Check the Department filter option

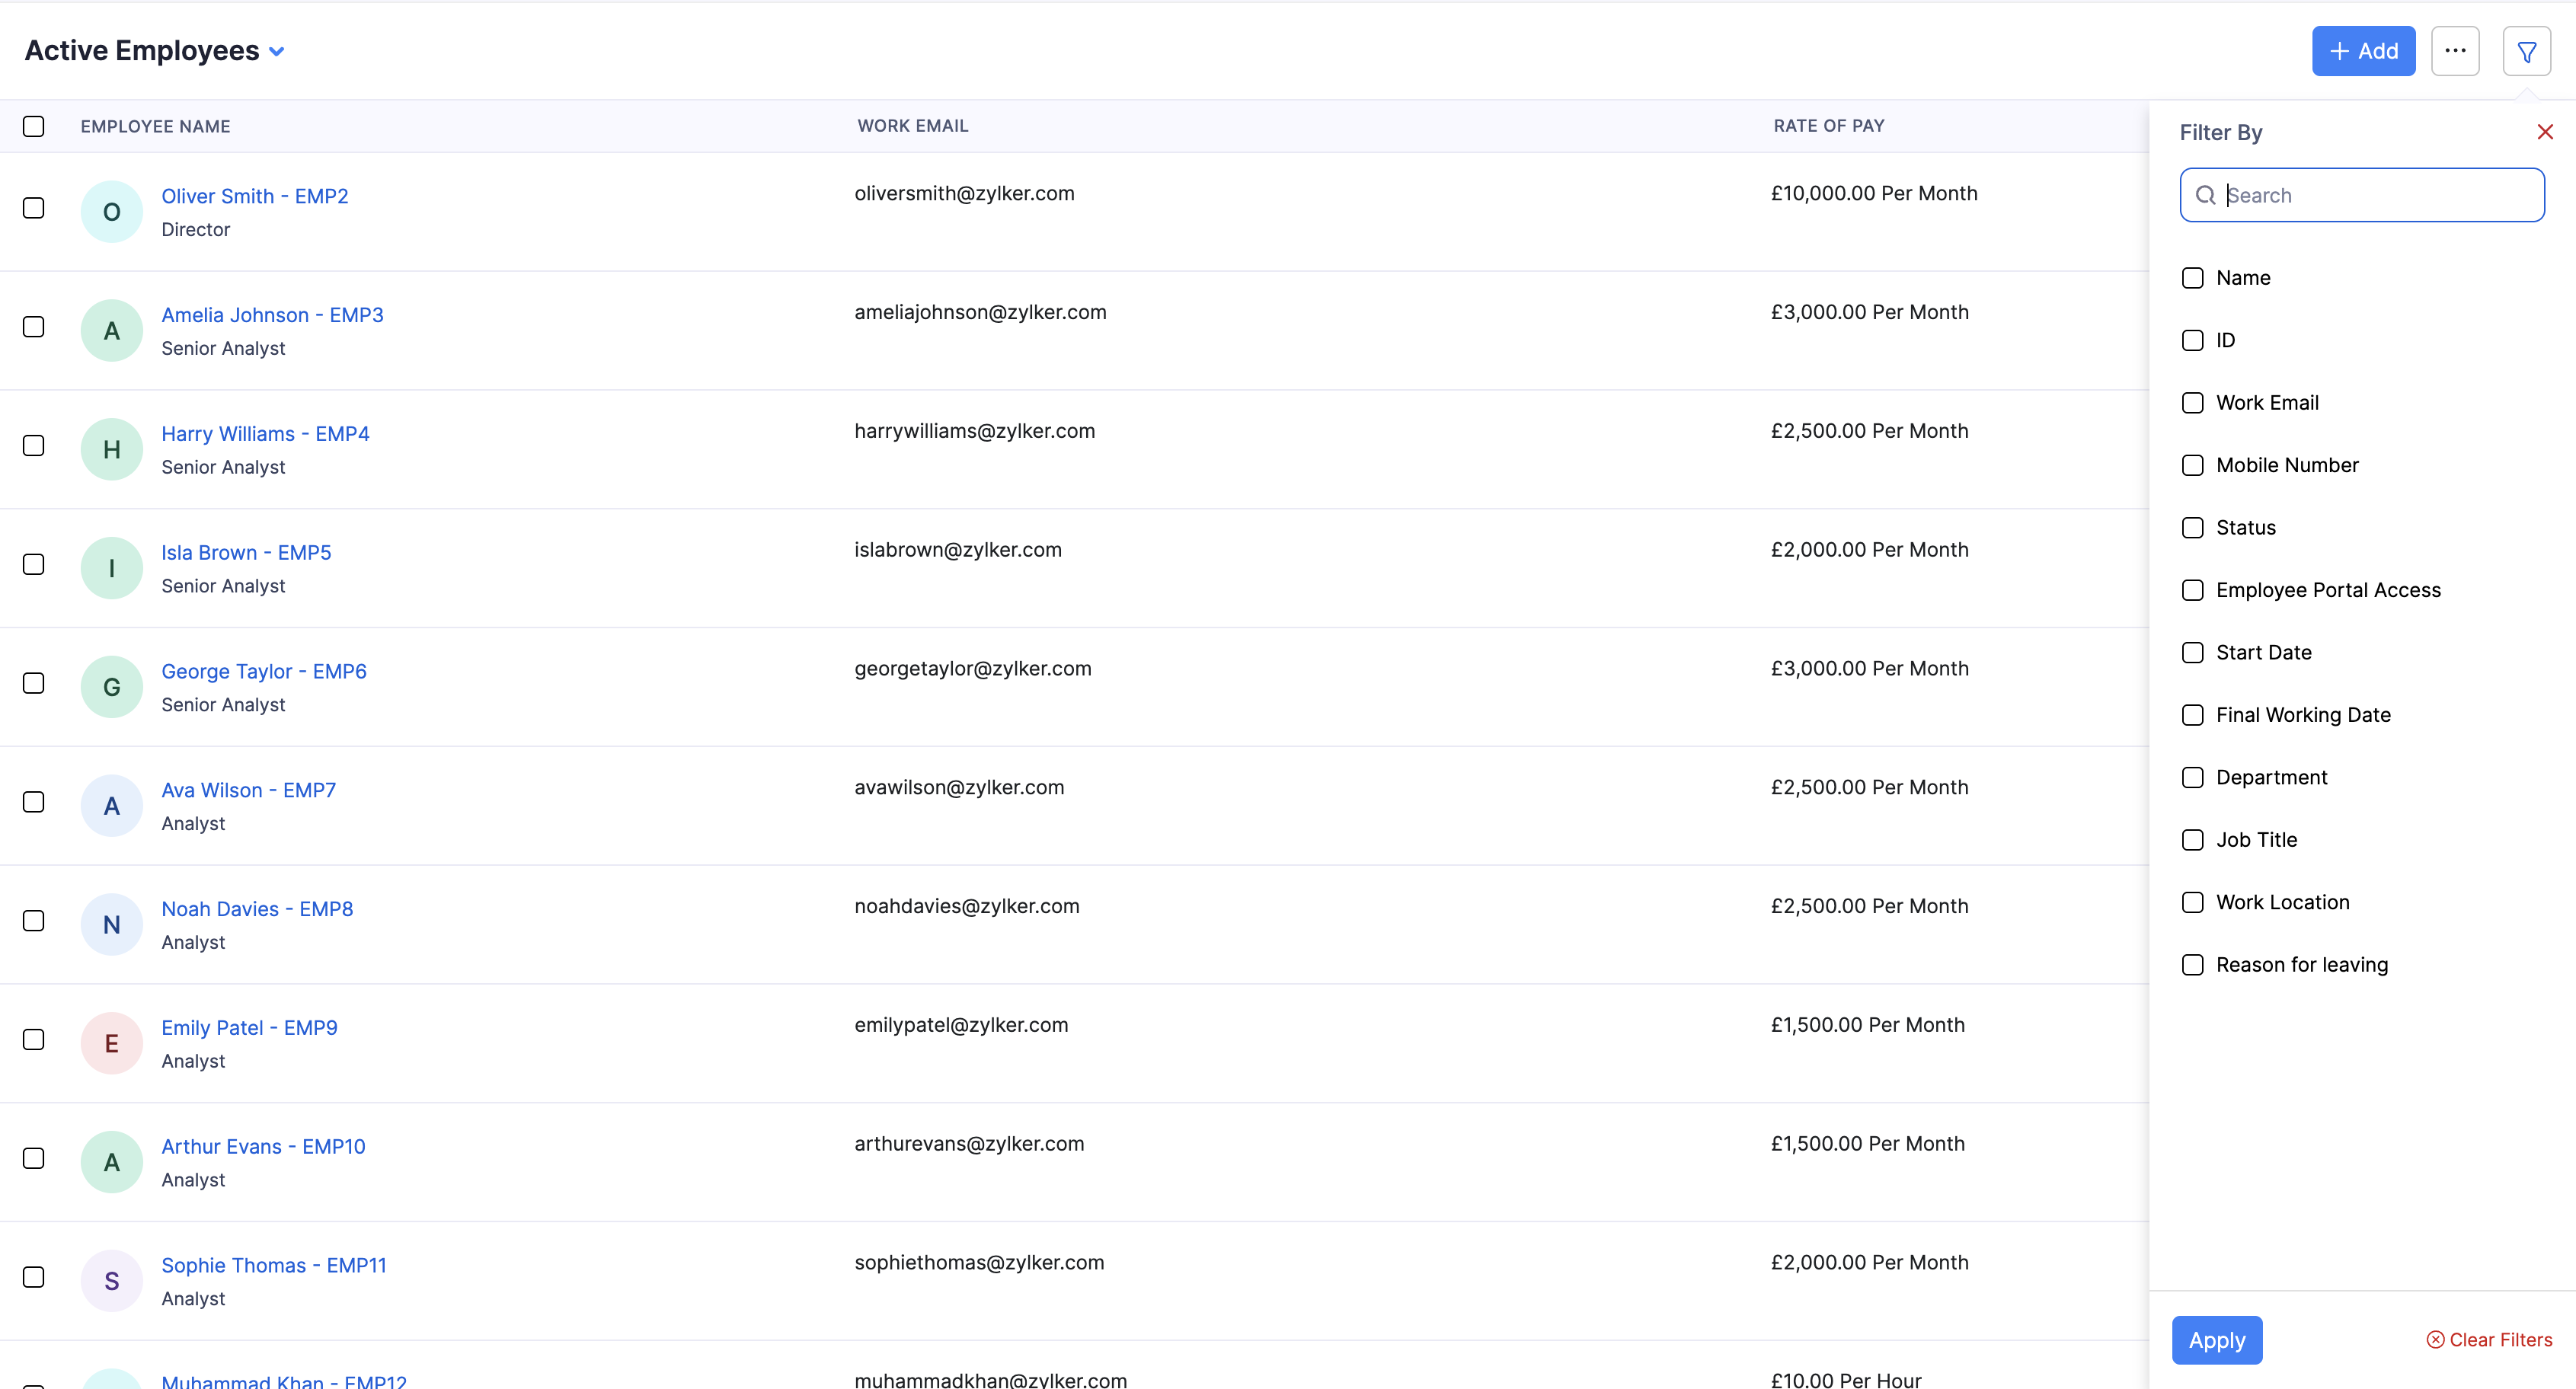[2192, 778]
